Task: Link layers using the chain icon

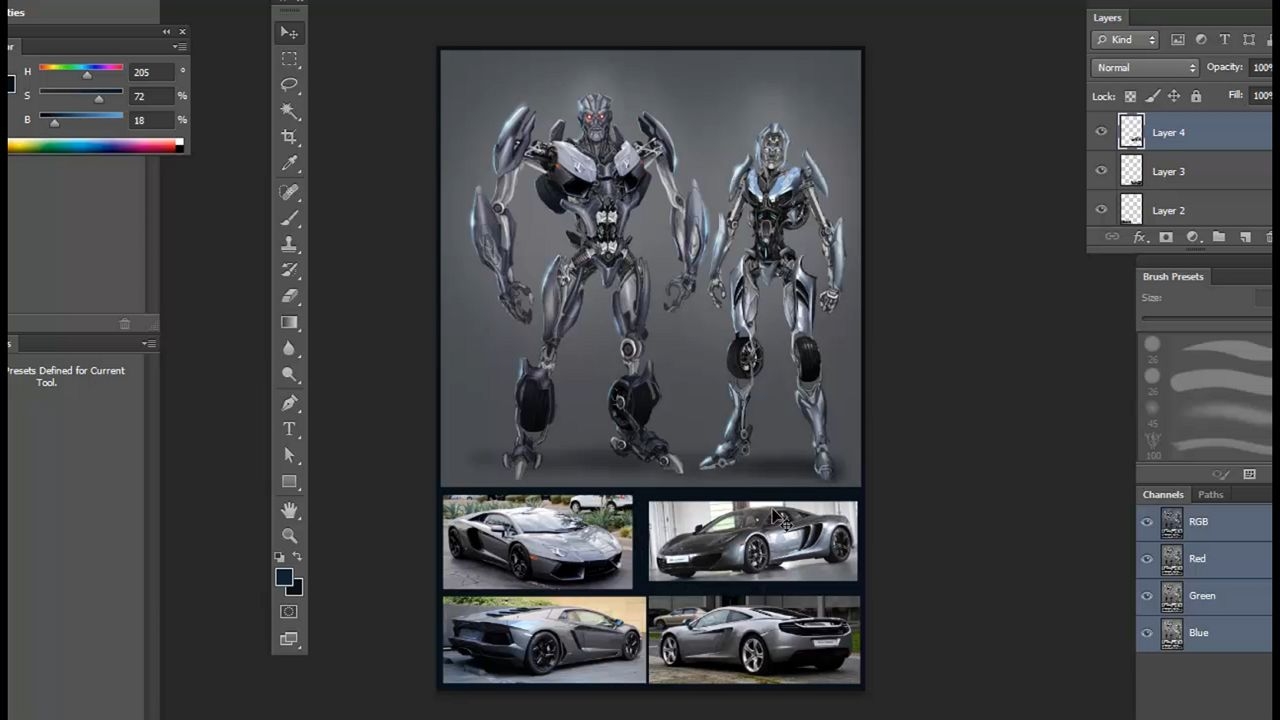Action: tap(1112, 237)
